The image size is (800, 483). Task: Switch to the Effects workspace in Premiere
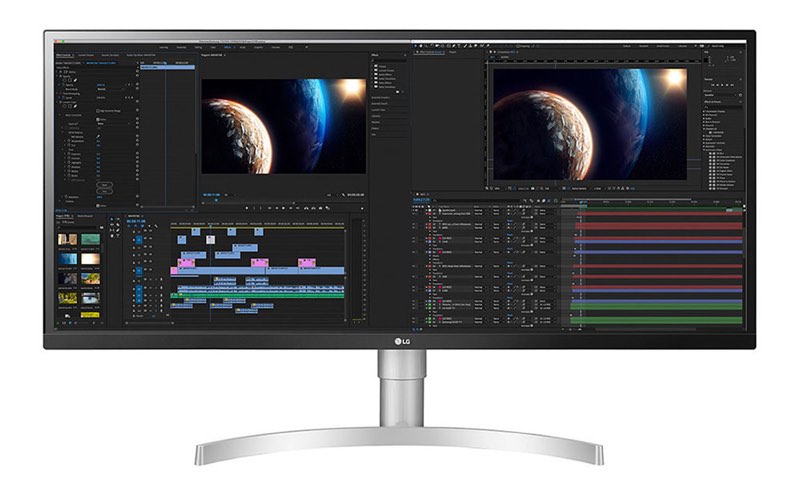(228, 47)
